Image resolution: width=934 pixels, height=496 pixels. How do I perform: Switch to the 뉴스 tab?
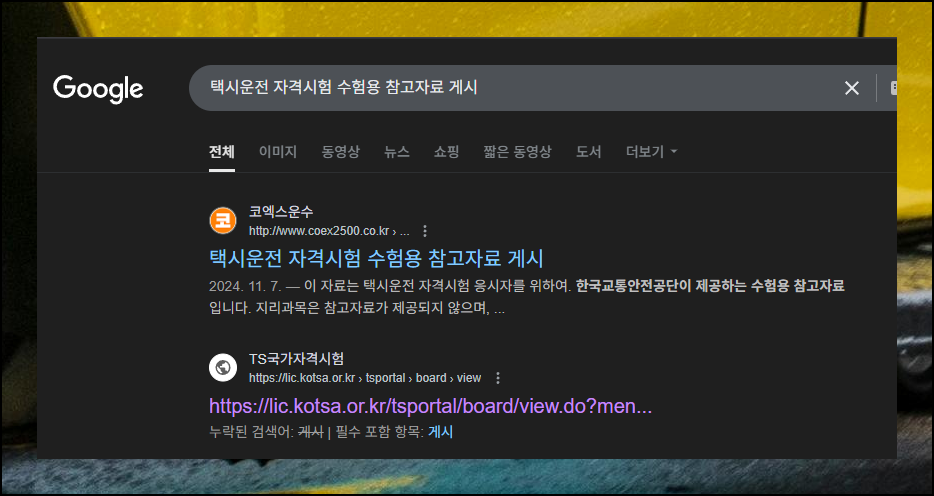click(x=397, y=152)
